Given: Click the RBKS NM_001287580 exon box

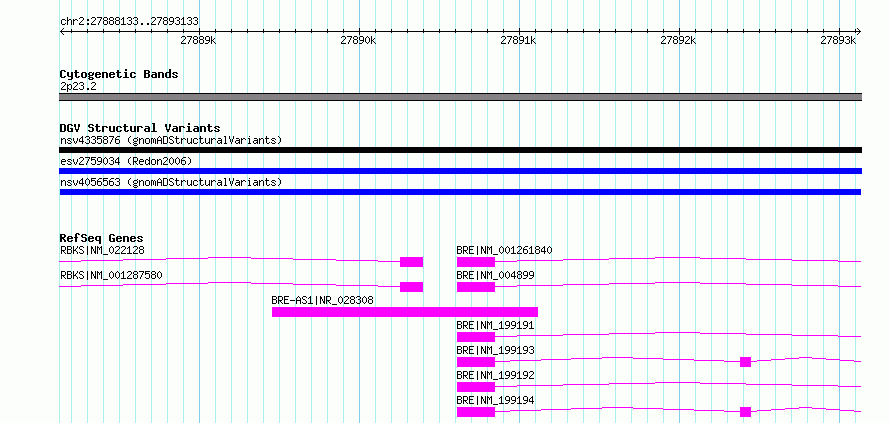Looking at the screenshot, I should (412, 287).
